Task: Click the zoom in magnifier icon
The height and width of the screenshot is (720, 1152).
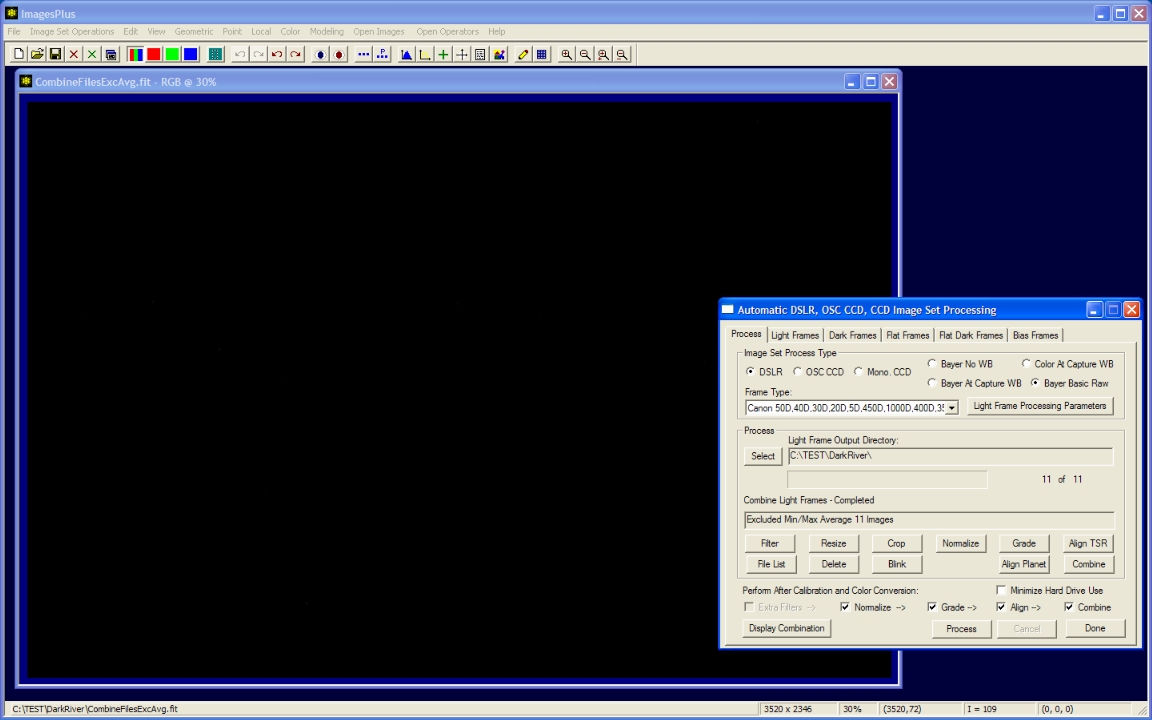Action: (566, 54)
